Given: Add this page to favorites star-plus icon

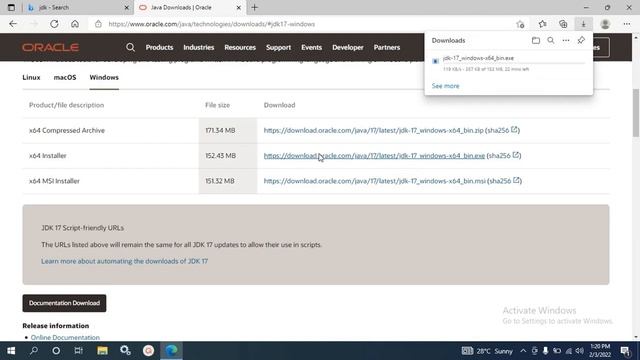Looking at the screenshot, I should point(520,24).
